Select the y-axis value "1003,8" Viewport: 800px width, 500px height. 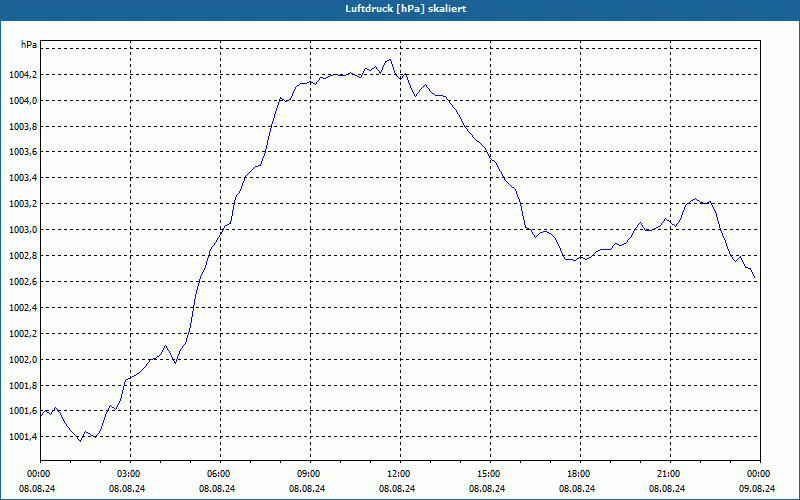pyautogui.click(x=23, y=127)
